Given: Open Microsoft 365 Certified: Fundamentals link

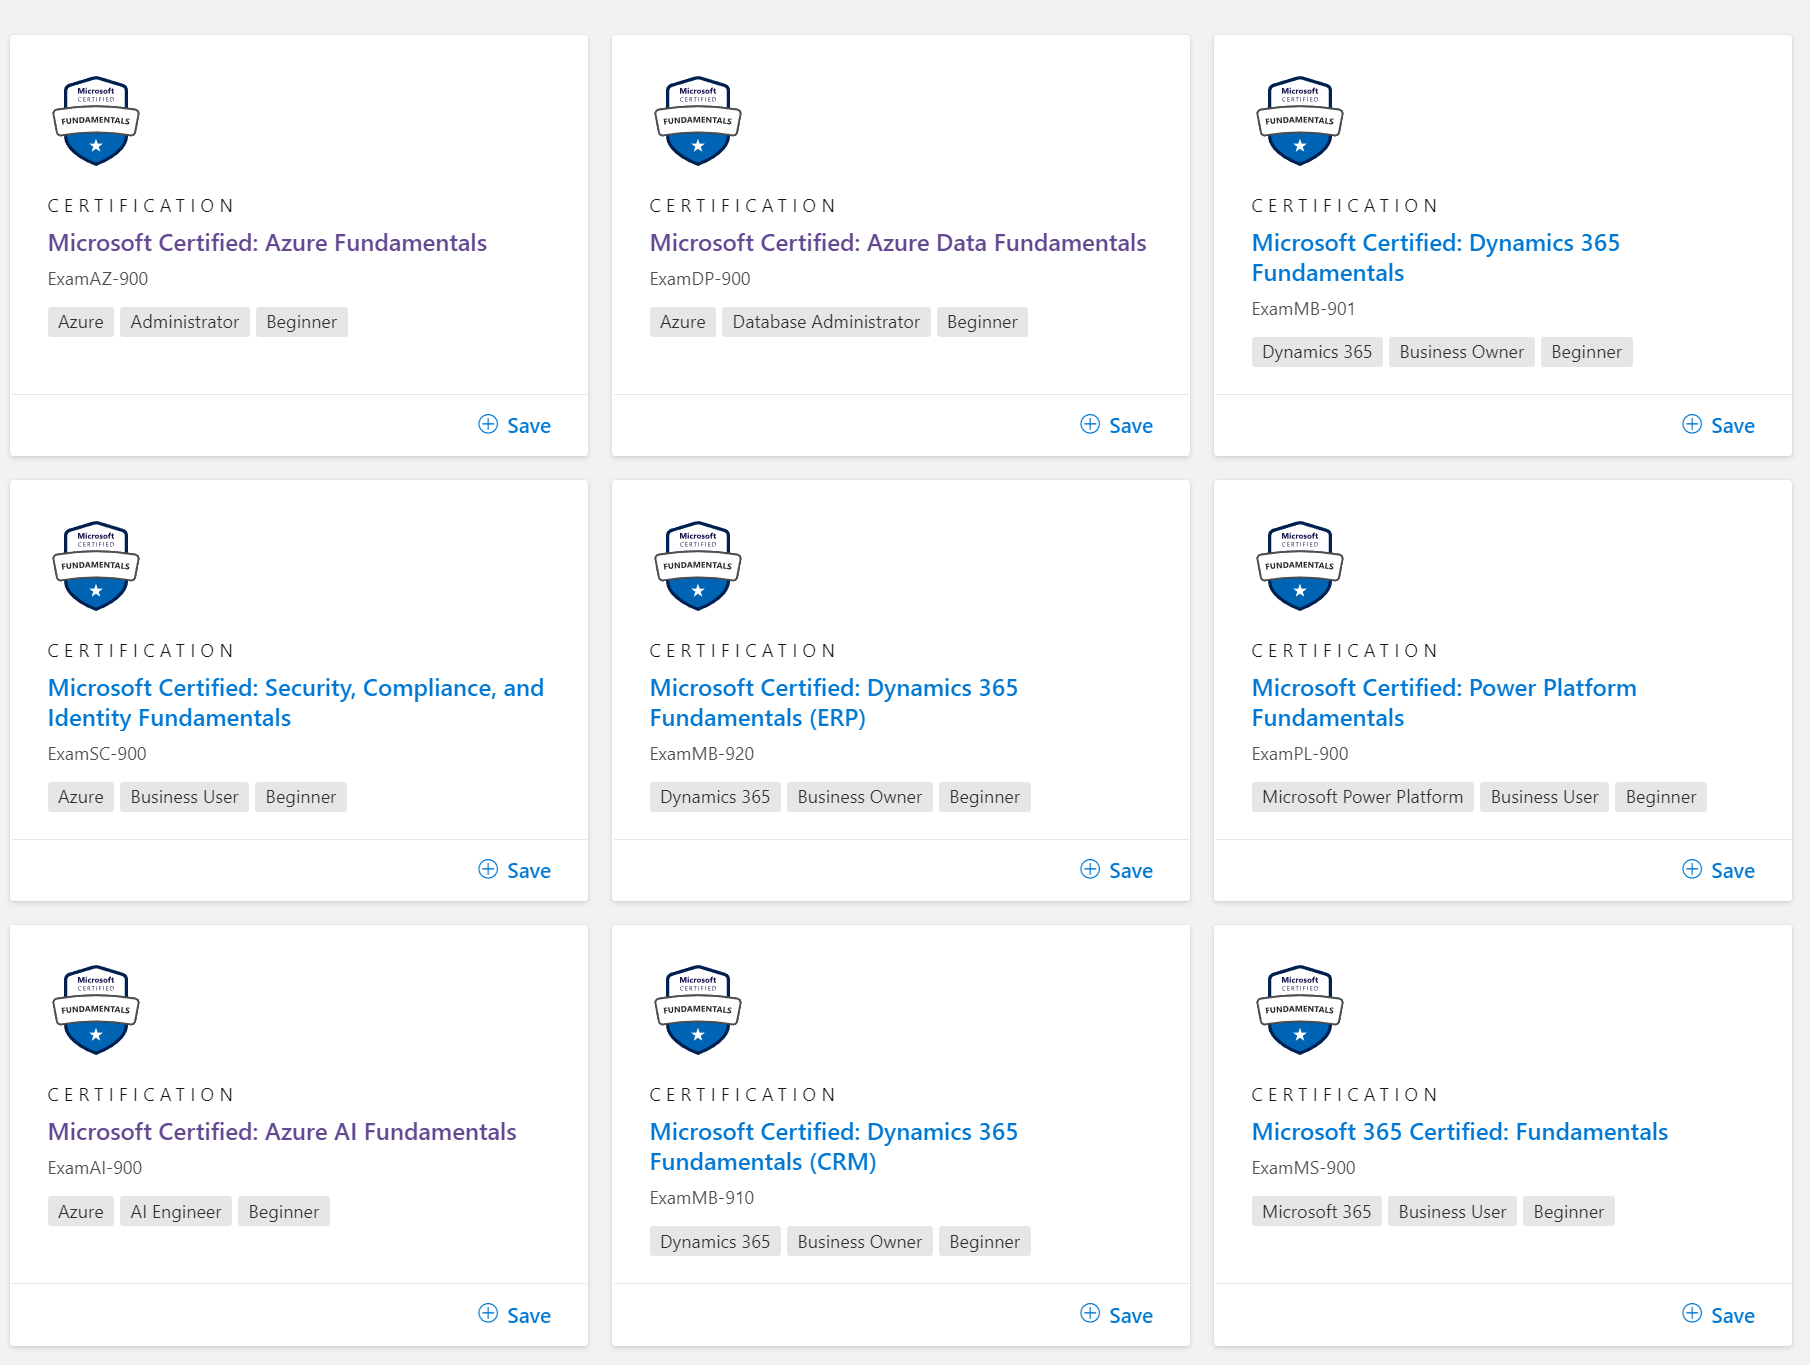Looking at the screenshot, I should (1460, 1132).
